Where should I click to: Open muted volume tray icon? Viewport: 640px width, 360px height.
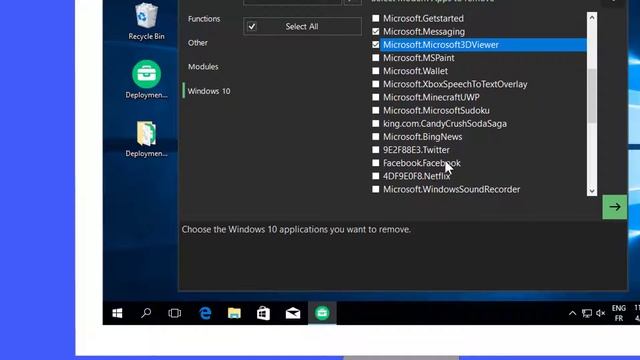point(600,313)
